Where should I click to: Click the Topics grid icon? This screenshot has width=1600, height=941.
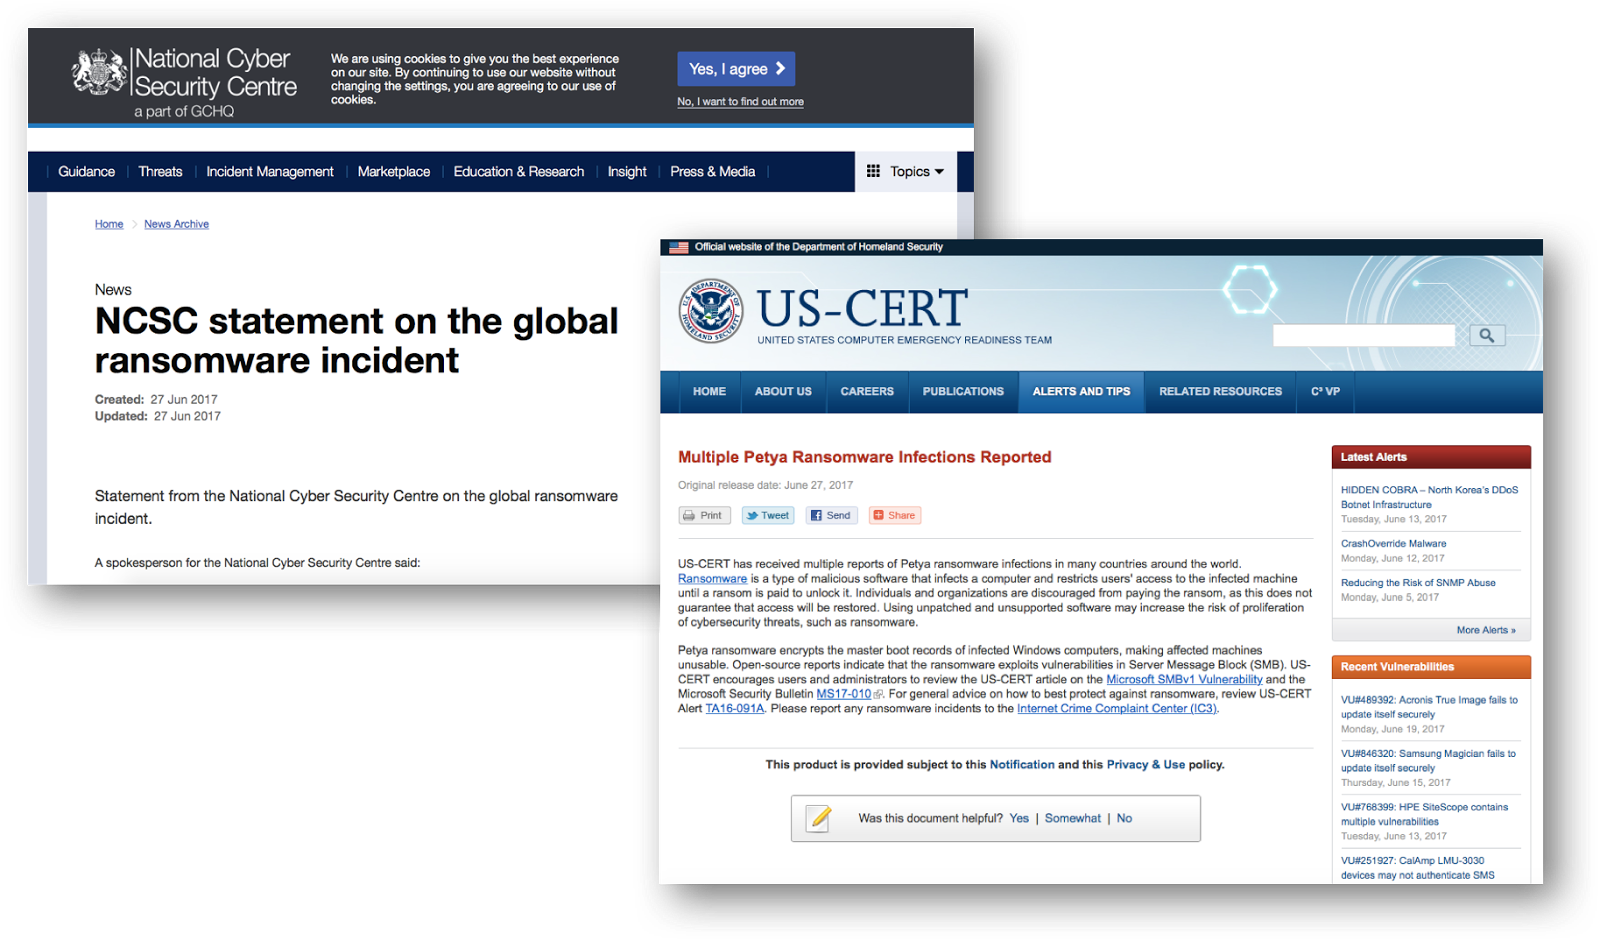click(x=873, y=171)
